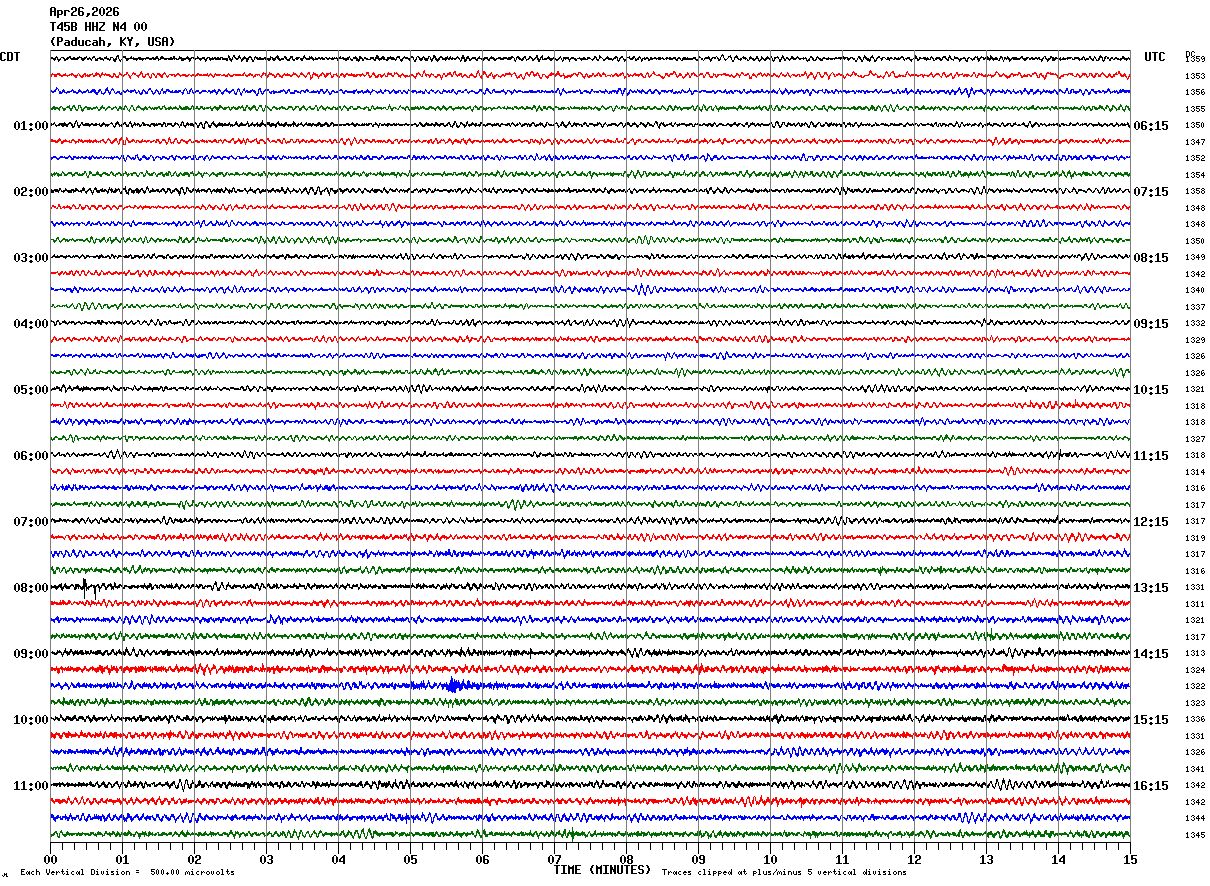Viewport: 1210px width, 886px height.
Task: Click the 10:15 UTC time label
Action: coord(1150,390)
